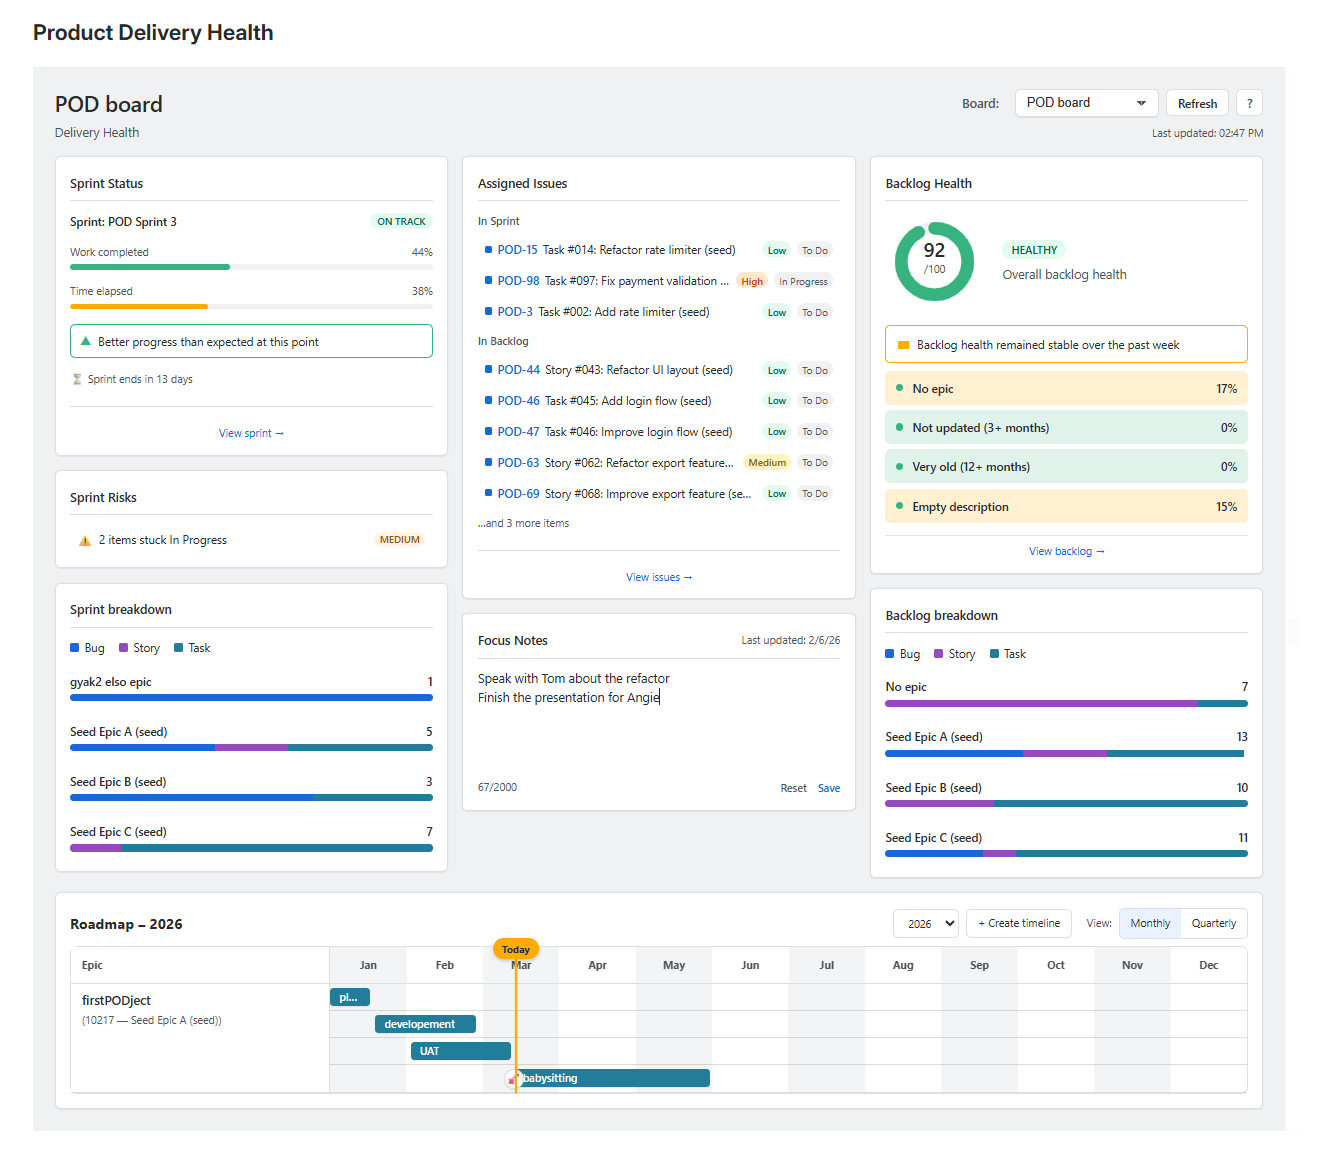Follow the View issues link
The height and width of the screenshot is (1168, 1327).
click(659, 577)
